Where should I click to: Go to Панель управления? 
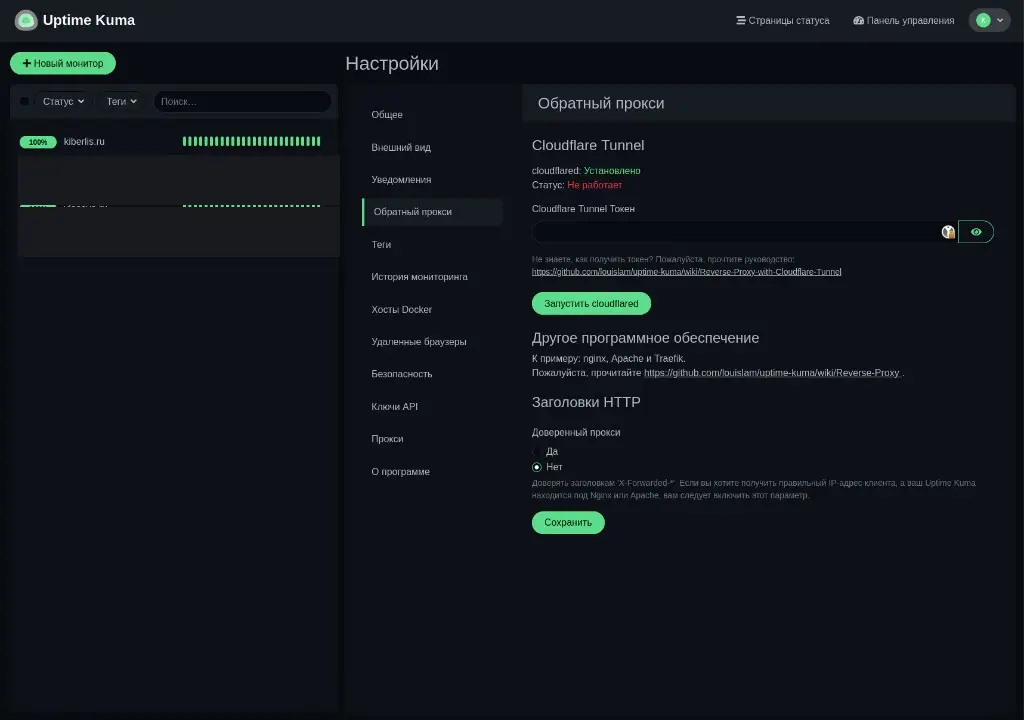[x=903, y=20]
